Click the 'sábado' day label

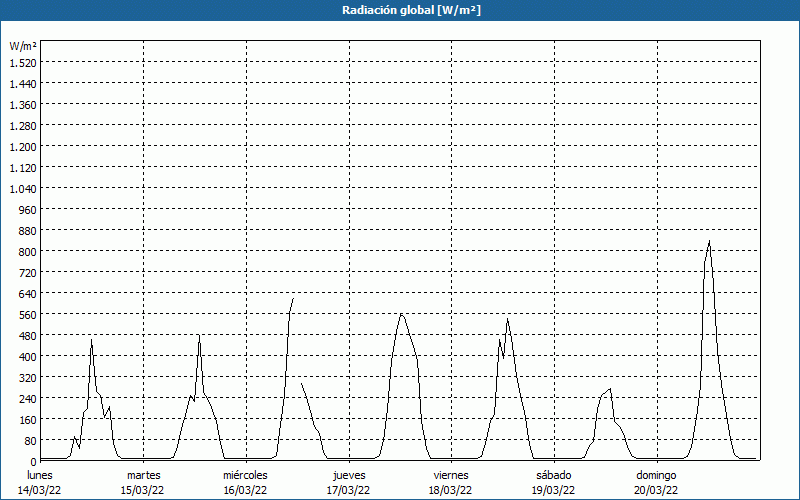[554, 475]
